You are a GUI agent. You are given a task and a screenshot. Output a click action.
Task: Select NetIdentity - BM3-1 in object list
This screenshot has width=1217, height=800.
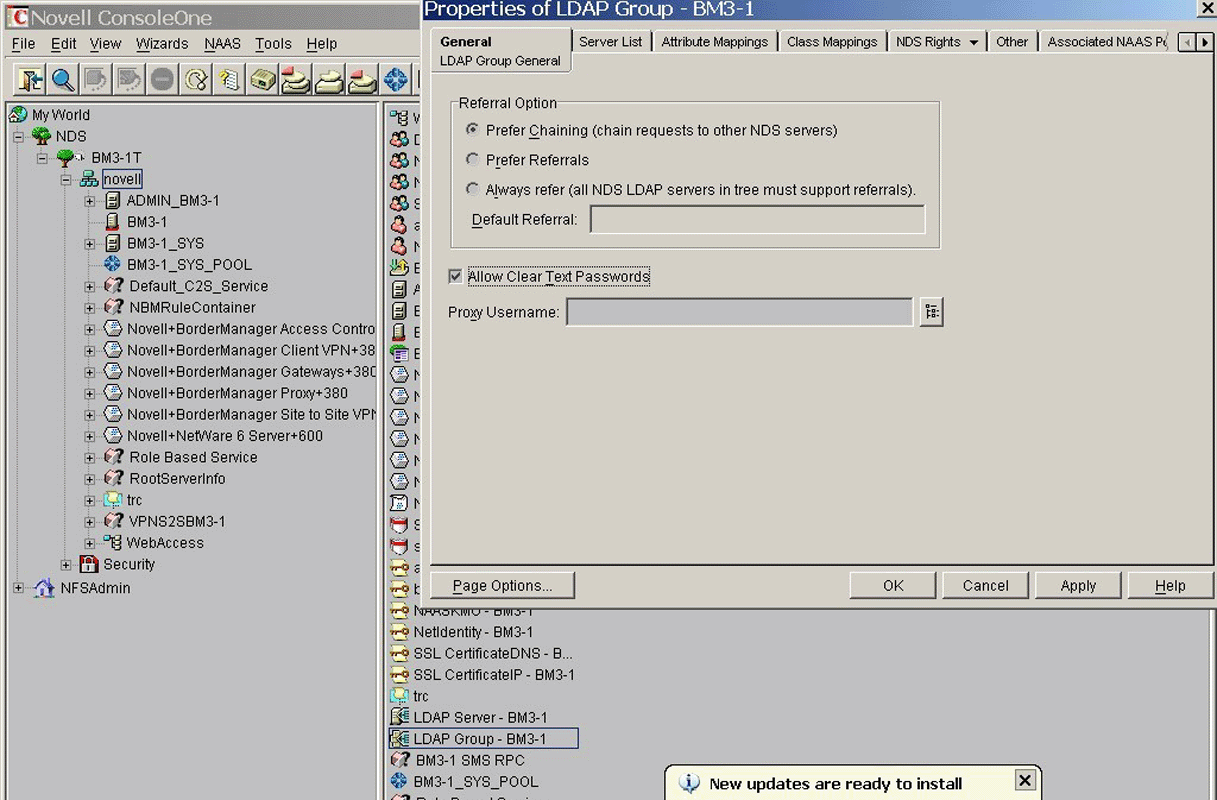click(473, 632)
